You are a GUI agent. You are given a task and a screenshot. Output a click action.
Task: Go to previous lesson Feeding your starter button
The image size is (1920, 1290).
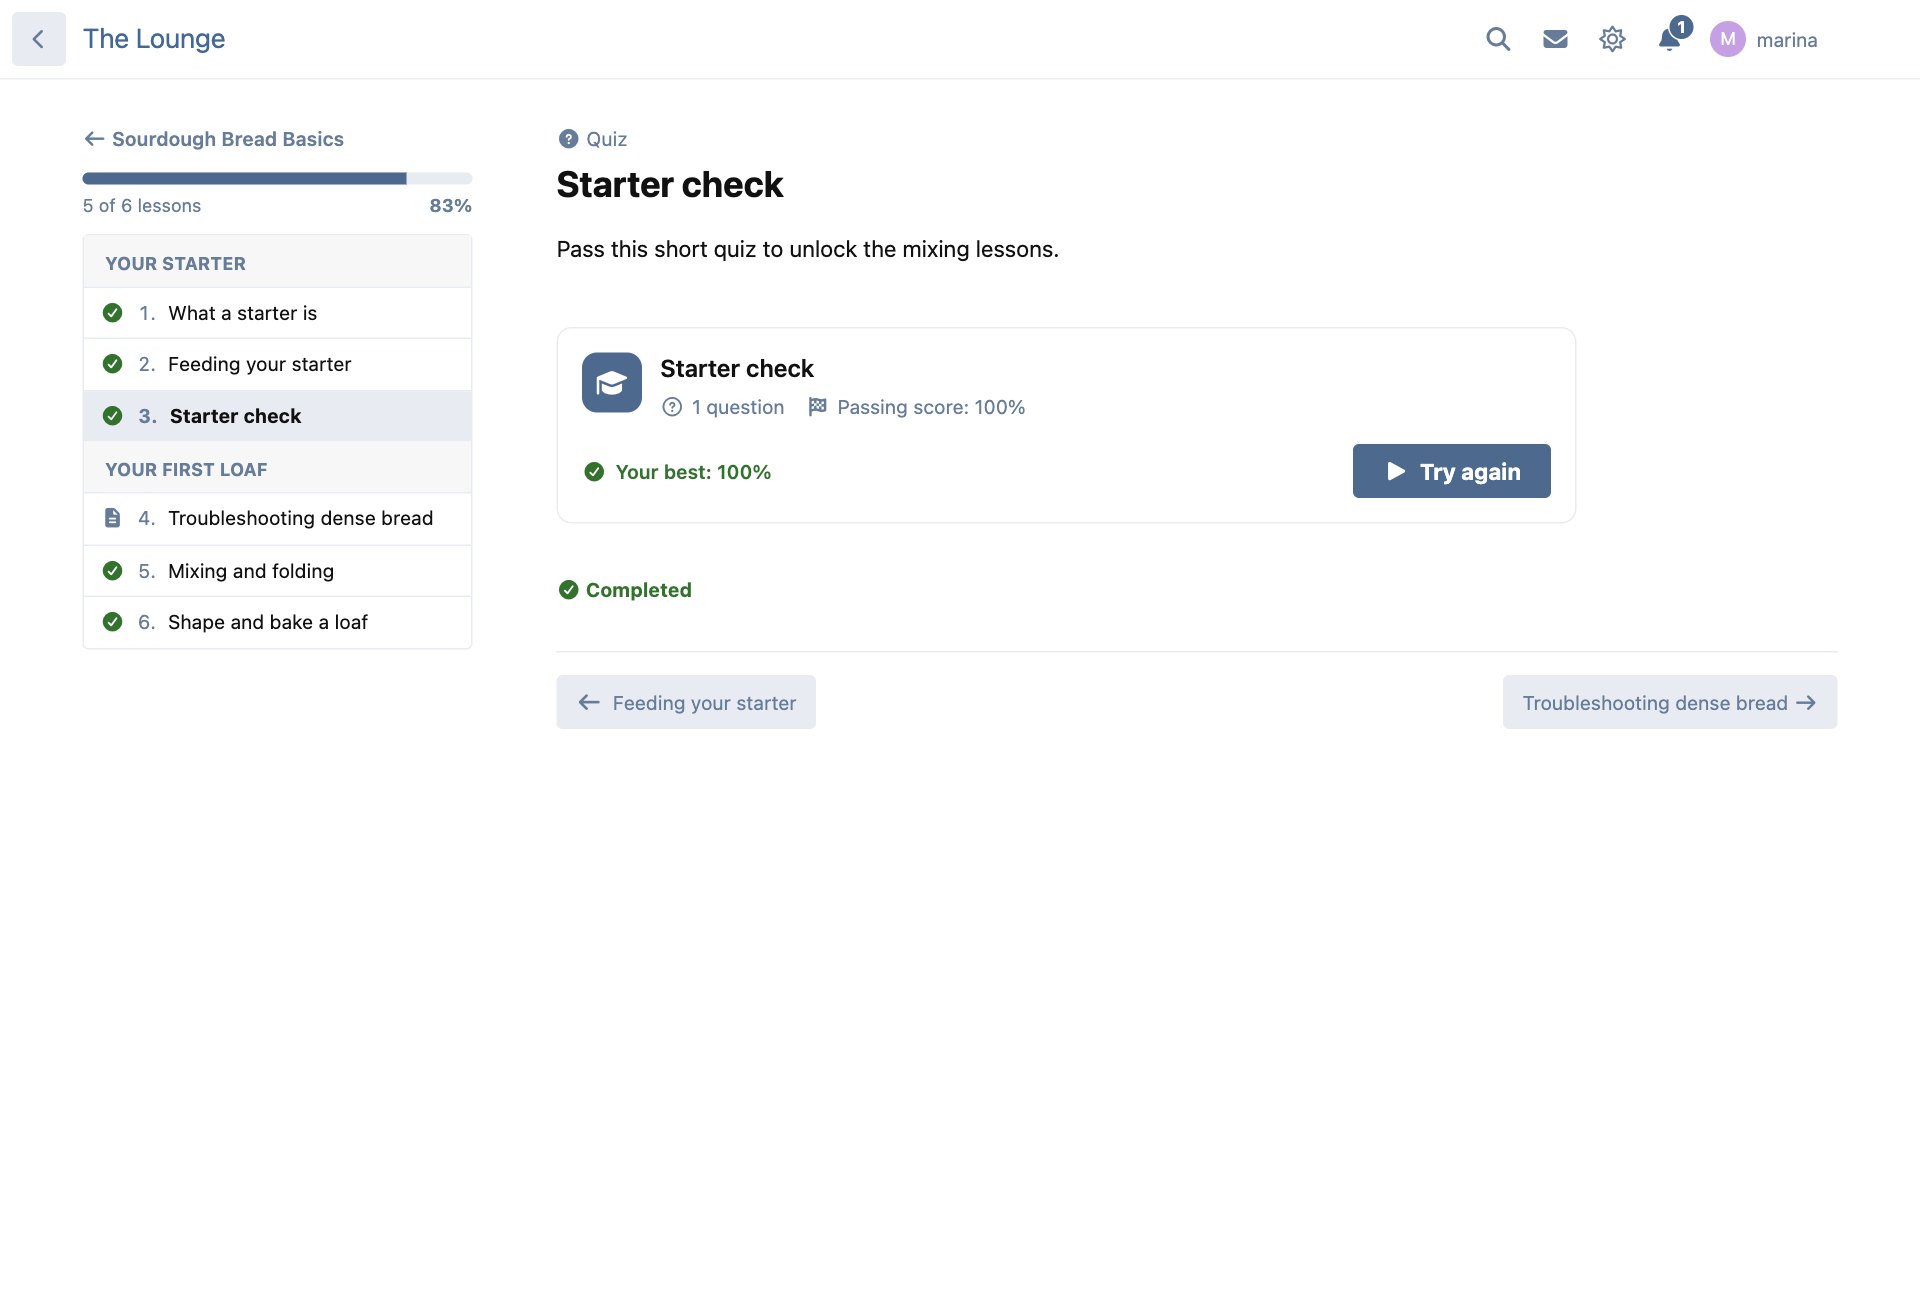(686, 702)
